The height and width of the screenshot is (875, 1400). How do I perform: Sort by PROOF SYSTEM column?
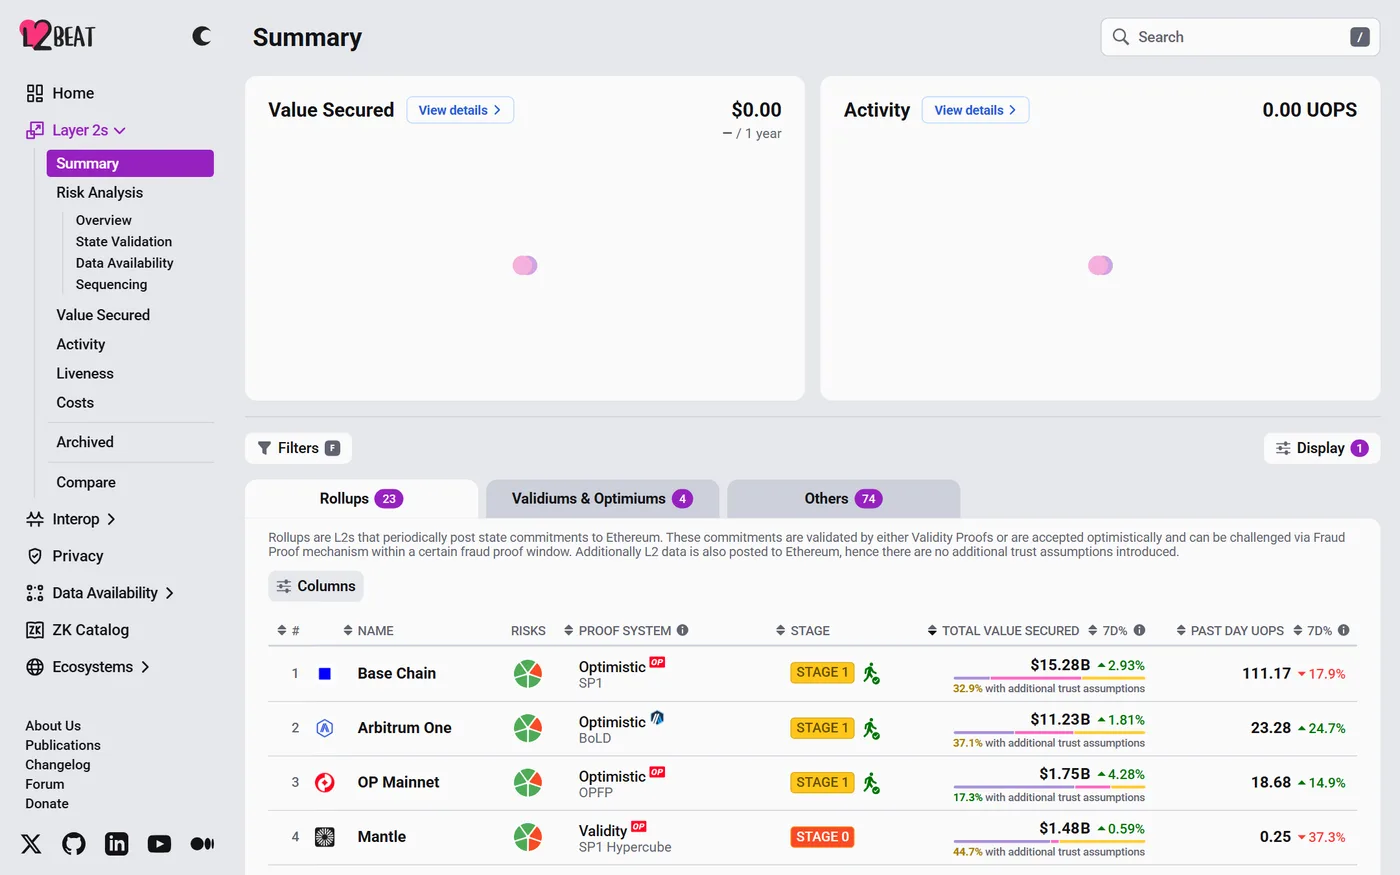[617, 631]
